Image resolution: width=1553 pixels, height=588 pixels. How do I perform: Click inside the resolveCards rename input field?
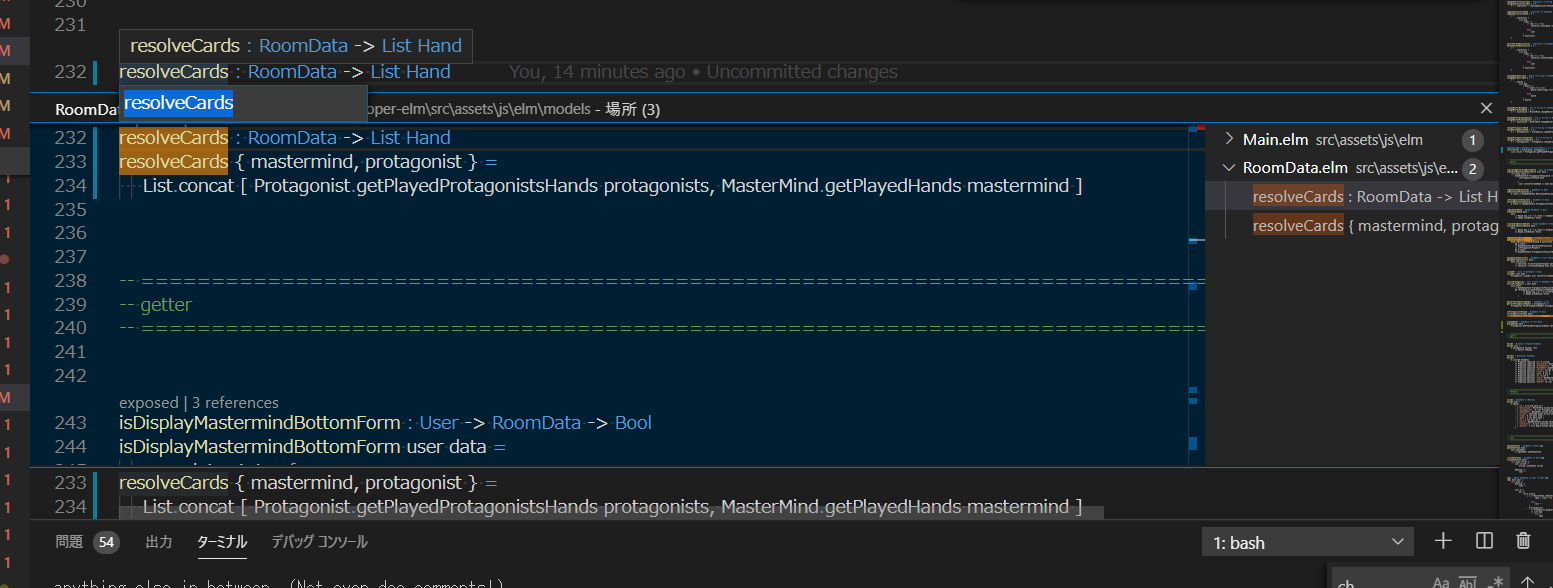(x=243, y=102)
